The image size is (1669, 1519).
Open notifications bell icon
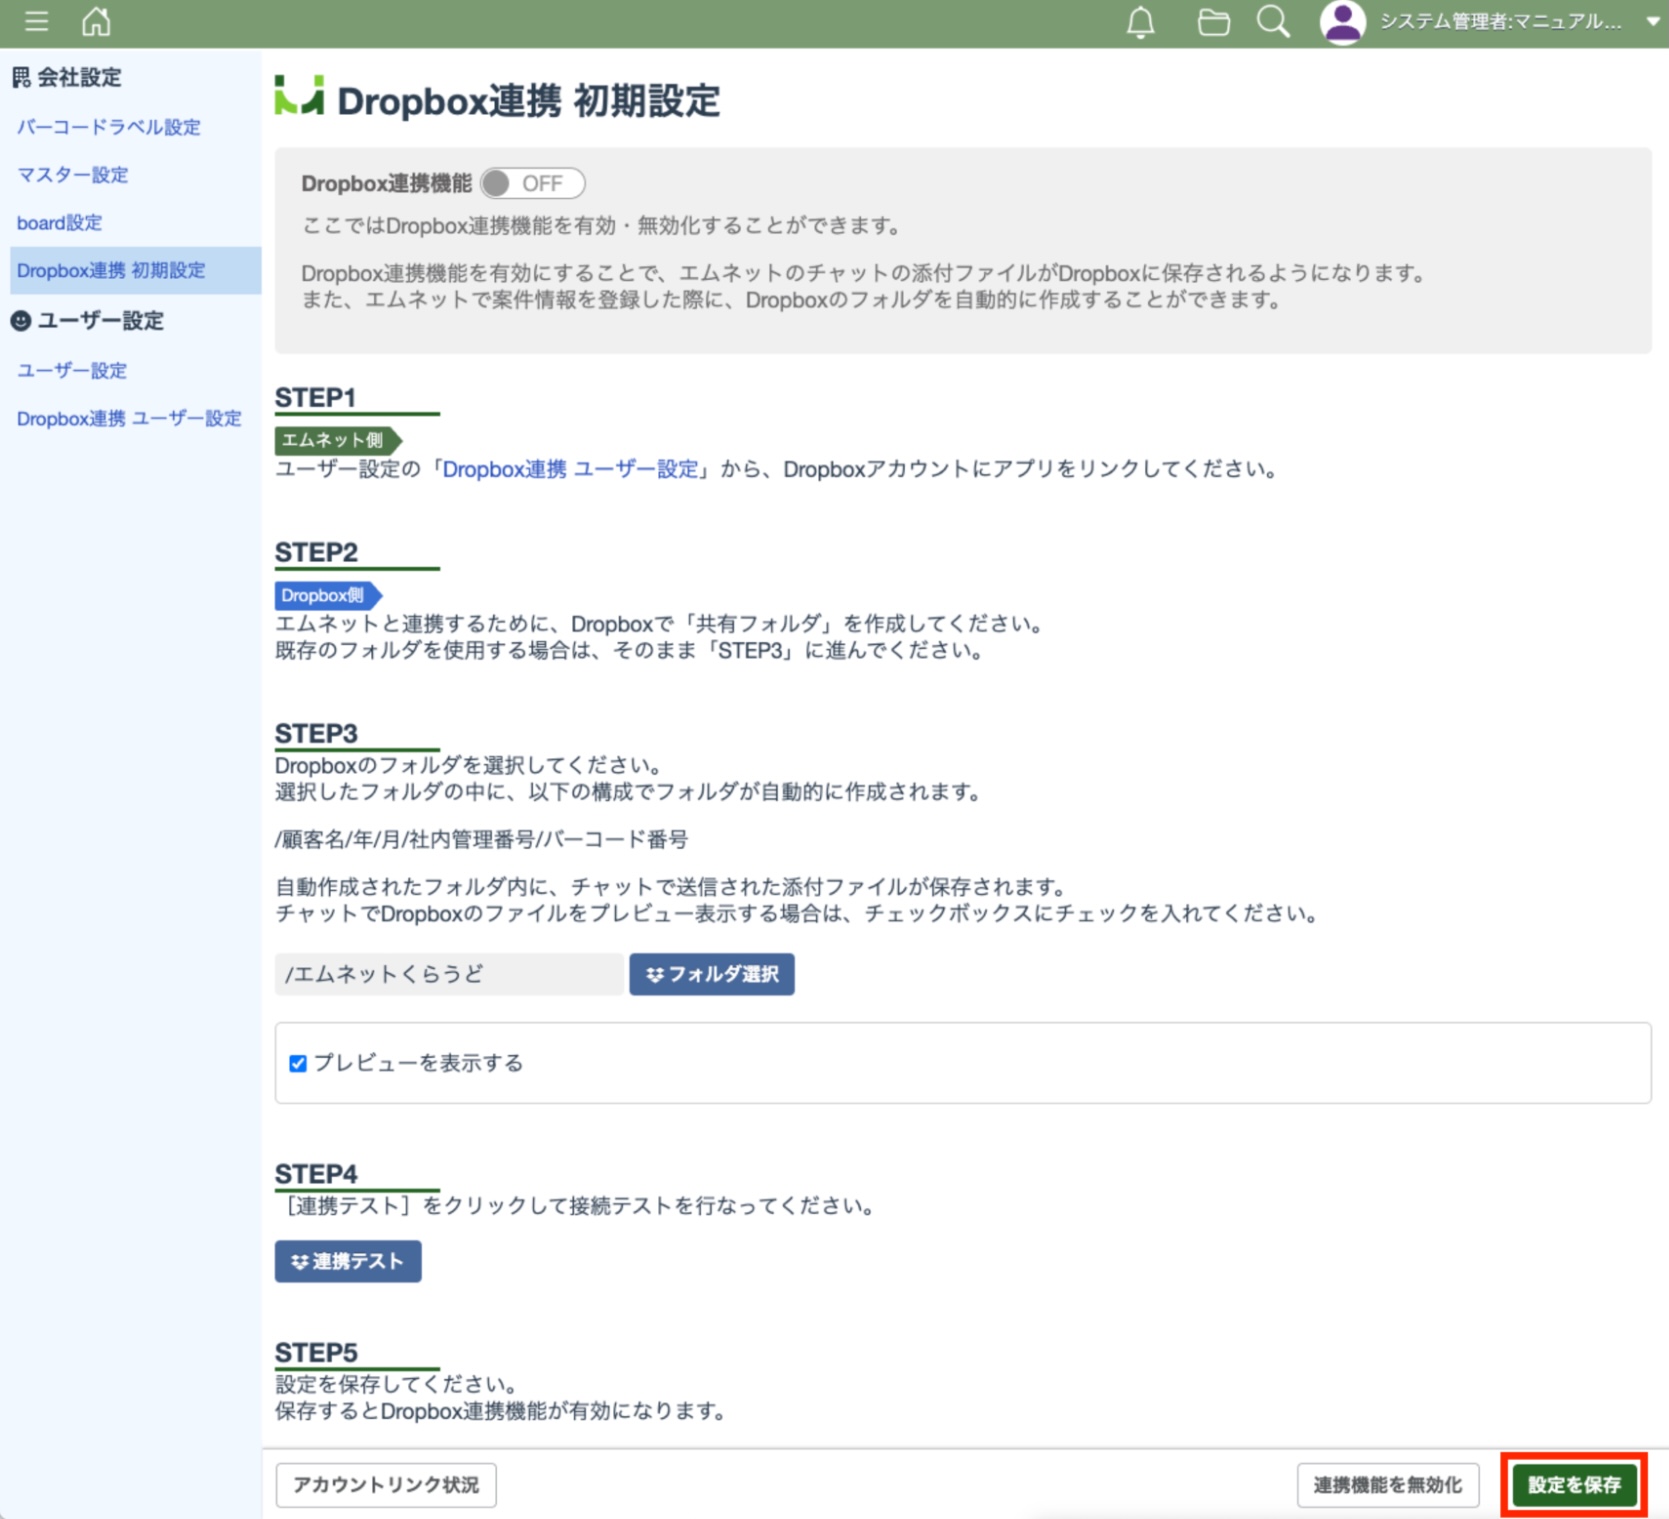1140,22
